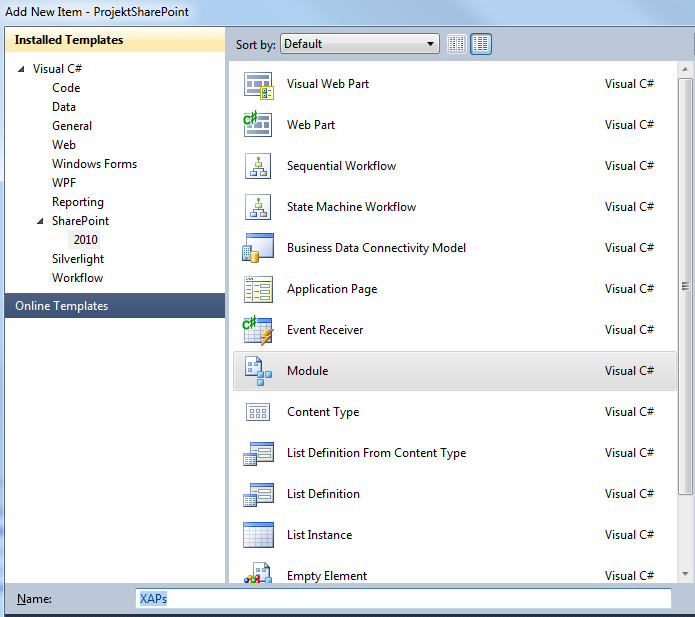
Task: Pick the State Machine Workflow icon
Action: [258, 207]
